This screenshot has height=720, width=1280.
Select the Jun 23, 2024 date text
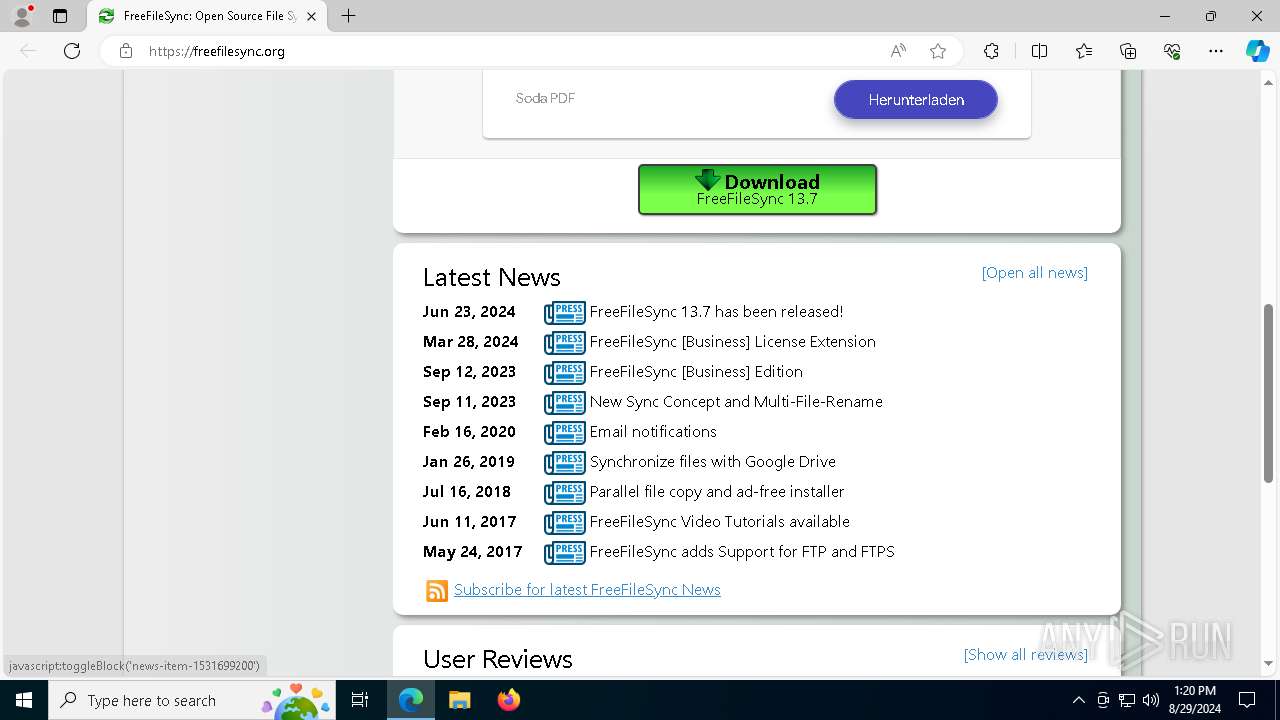point(469,312)
